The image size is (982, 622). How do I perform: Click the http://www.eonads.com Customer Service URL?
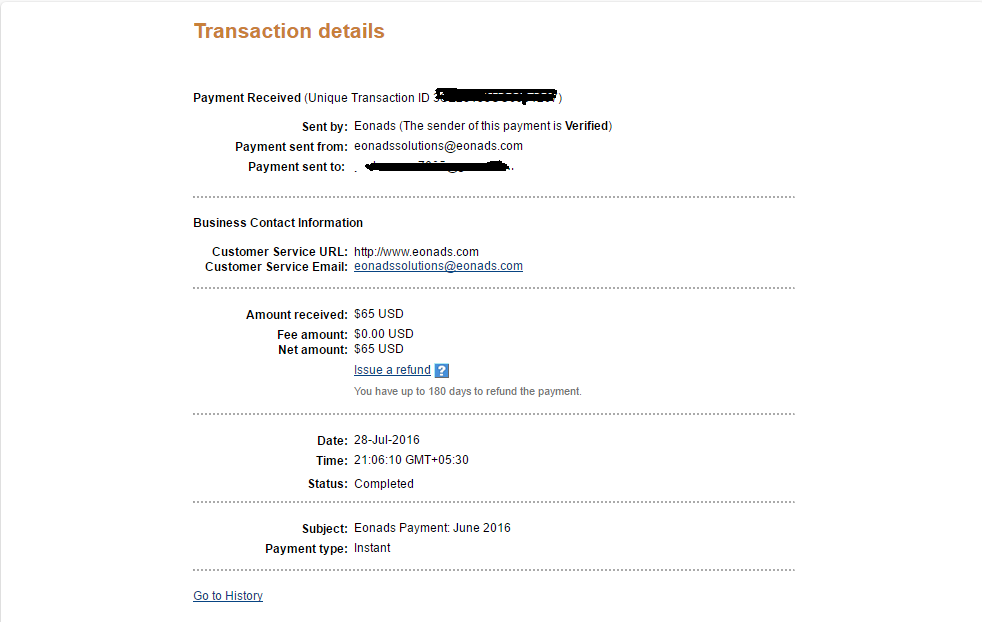point(416,251)
